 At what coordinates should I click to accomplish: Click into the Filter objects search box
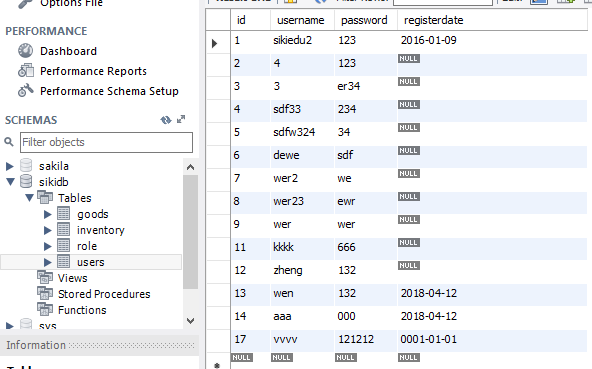pyautogui.click(x=106, y=142)
